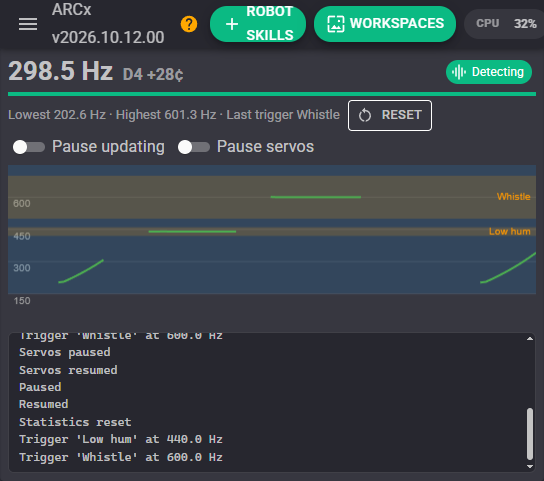Open the hamburger navigation menu
The height and width of the screenshot is (481, 544).
point(28,24)
